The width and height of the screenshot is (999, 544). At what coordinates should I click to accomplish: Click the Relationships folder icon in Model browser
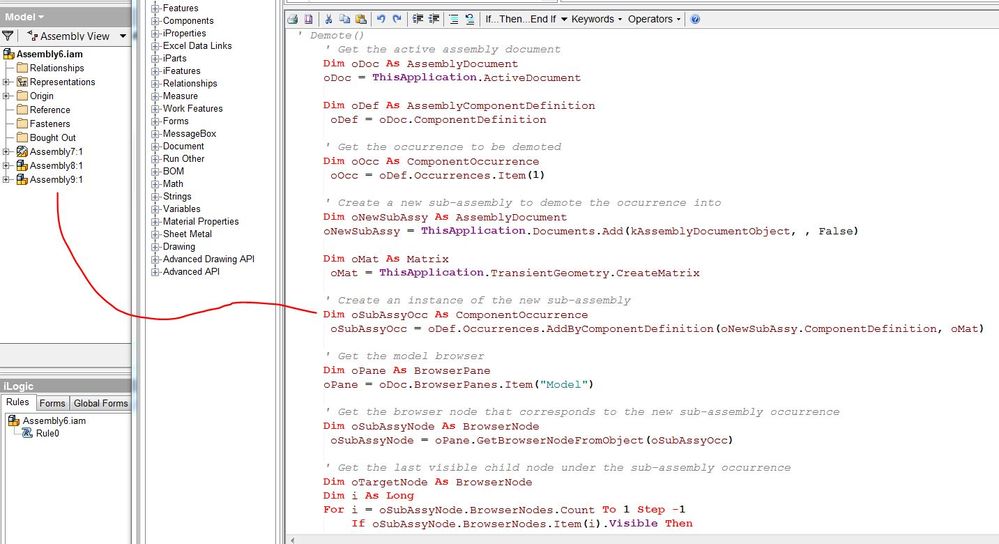[x=22, y=68]
